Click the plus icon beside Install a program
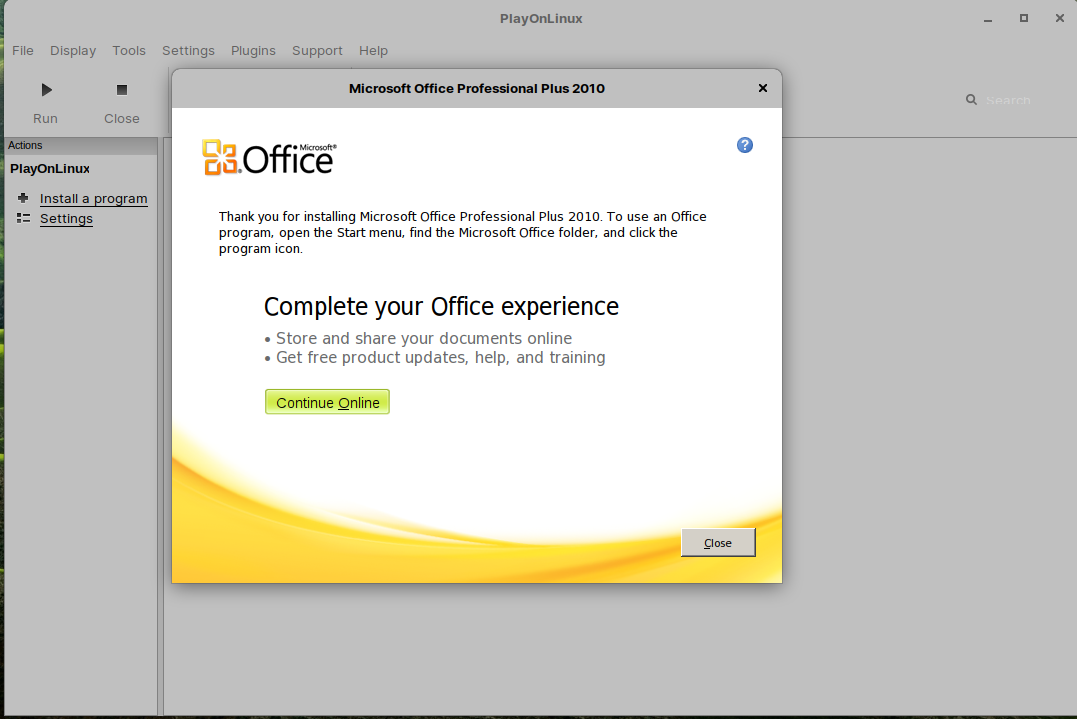Screen dimensions: 1077x719 tap(23, 198)
